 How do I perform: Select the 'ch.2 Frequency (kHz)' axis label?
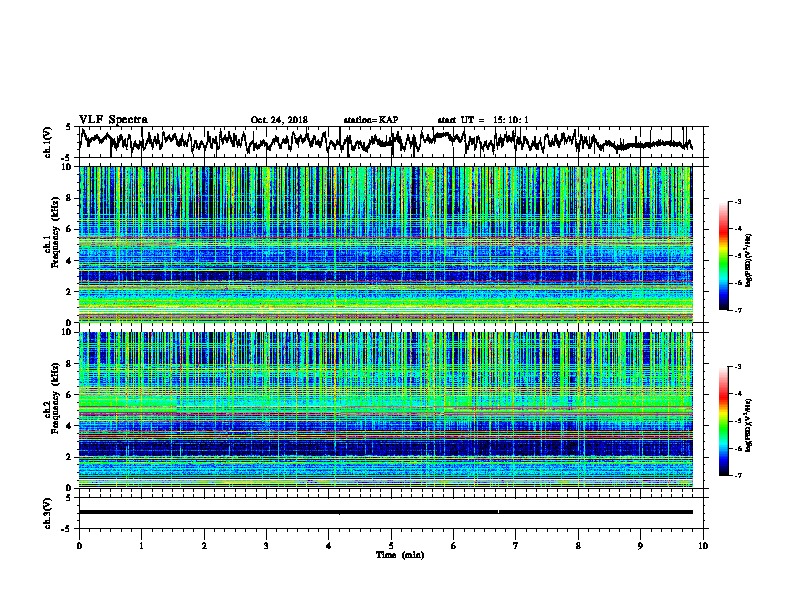click(x=52, y=398)
